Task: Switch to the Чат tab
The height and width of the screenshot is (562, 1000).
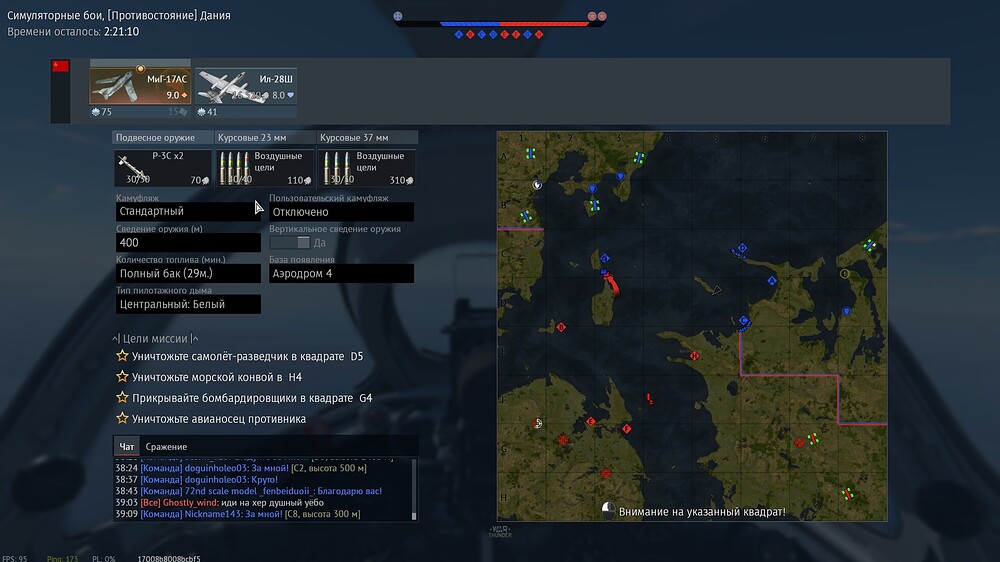Action: pos(127,446)
